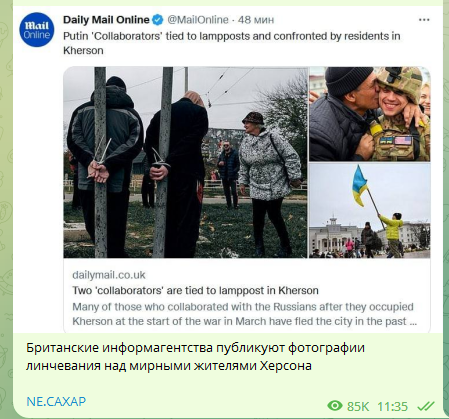Click the 48 мин timestamp
The width and height of the screenshot is (449, 419).
point(256,20)
